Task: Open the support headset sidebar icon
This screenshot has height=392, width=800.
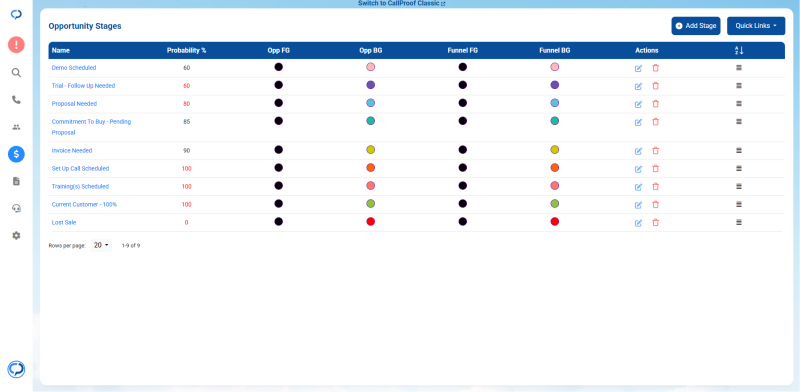Action: pyautogui.click(x=16, y=208)
